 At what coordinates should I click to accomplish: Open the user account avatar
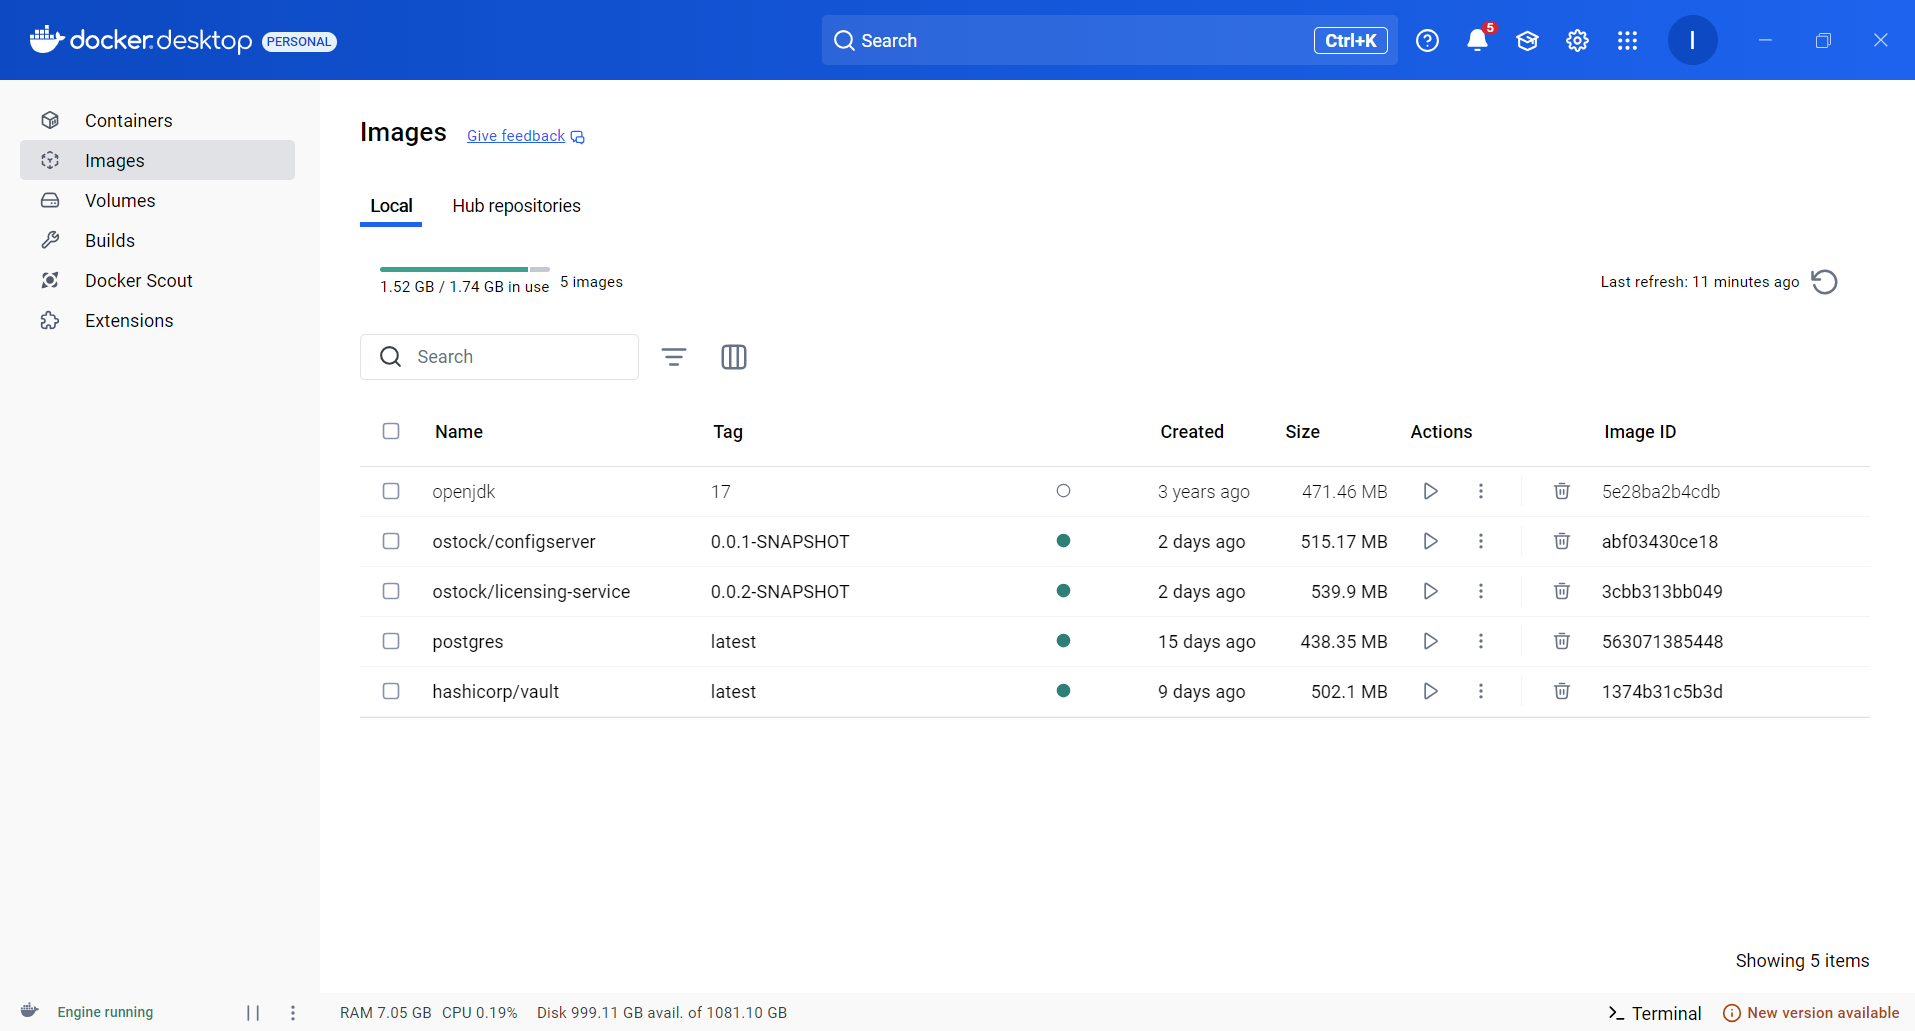click(1692, 40)
